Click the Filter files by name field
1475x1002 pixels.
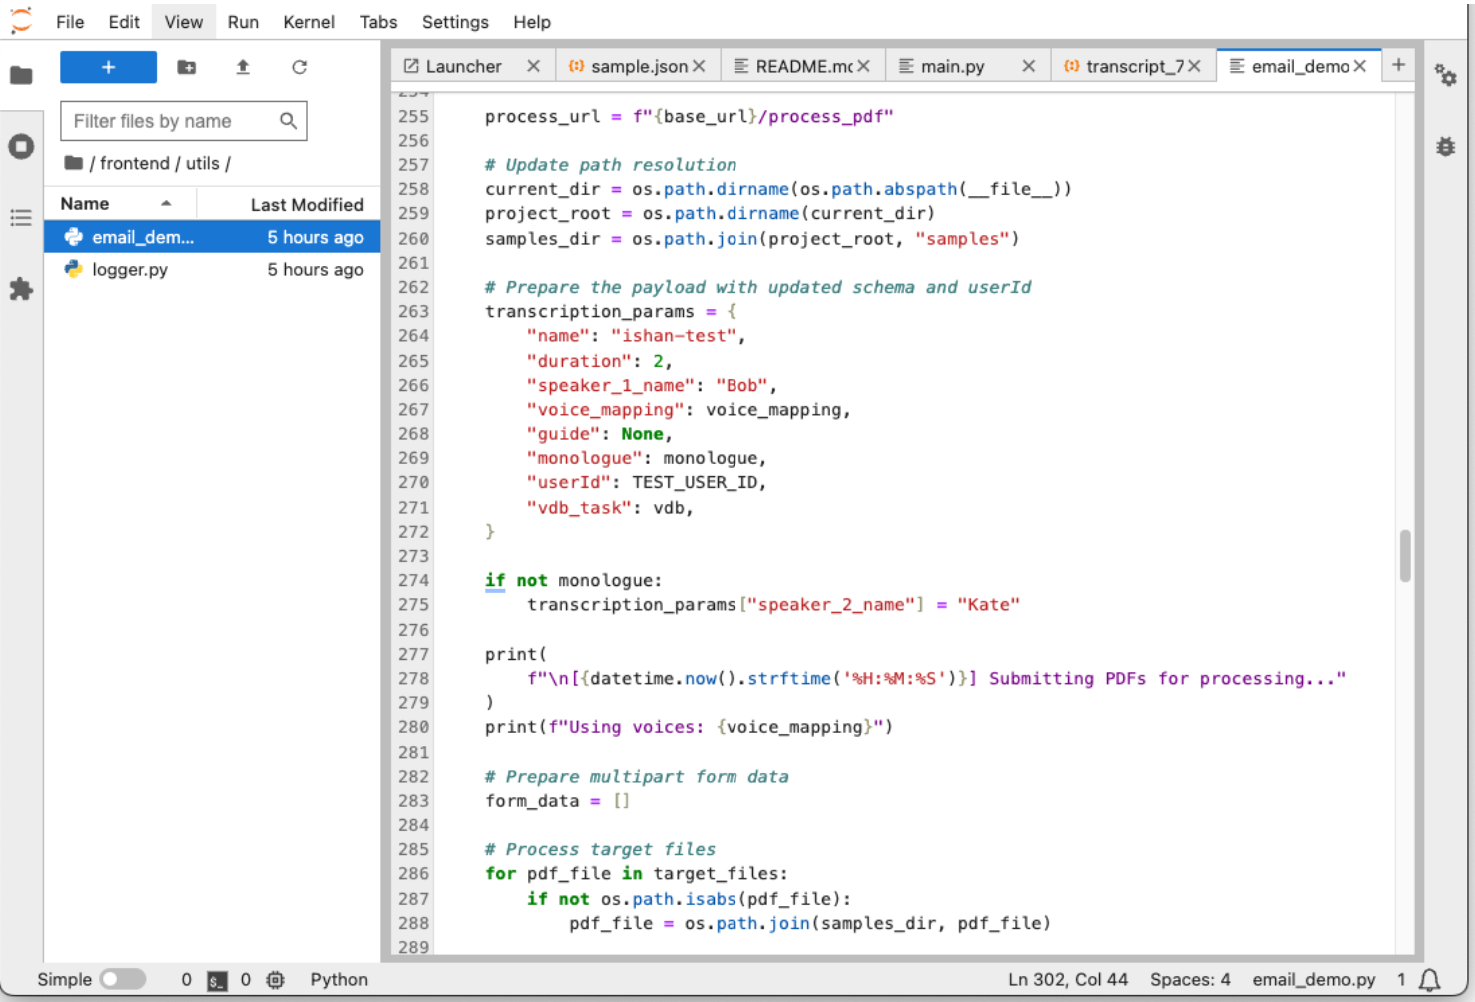point(170,121)
